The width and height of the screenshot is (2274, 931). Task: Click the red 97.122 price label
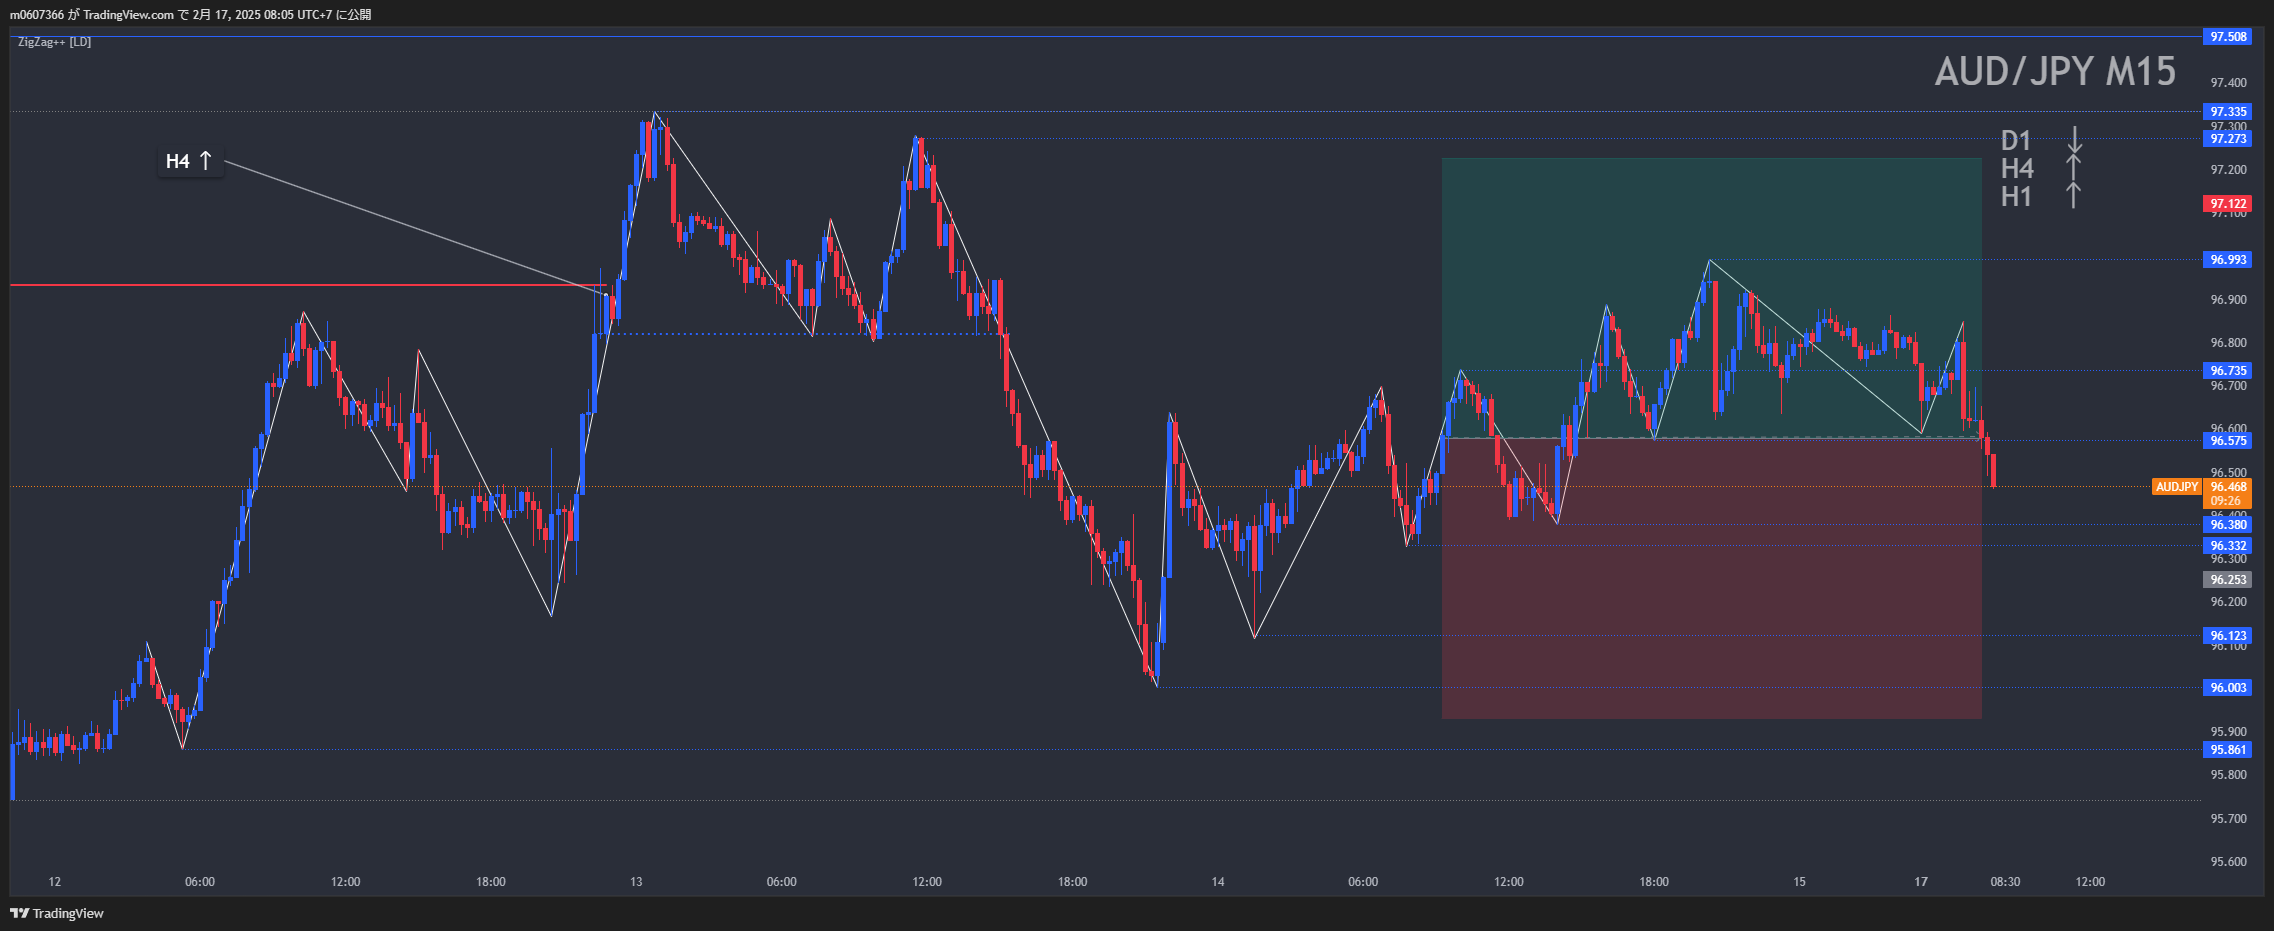pyautogui.click(x=2227, y=204)
